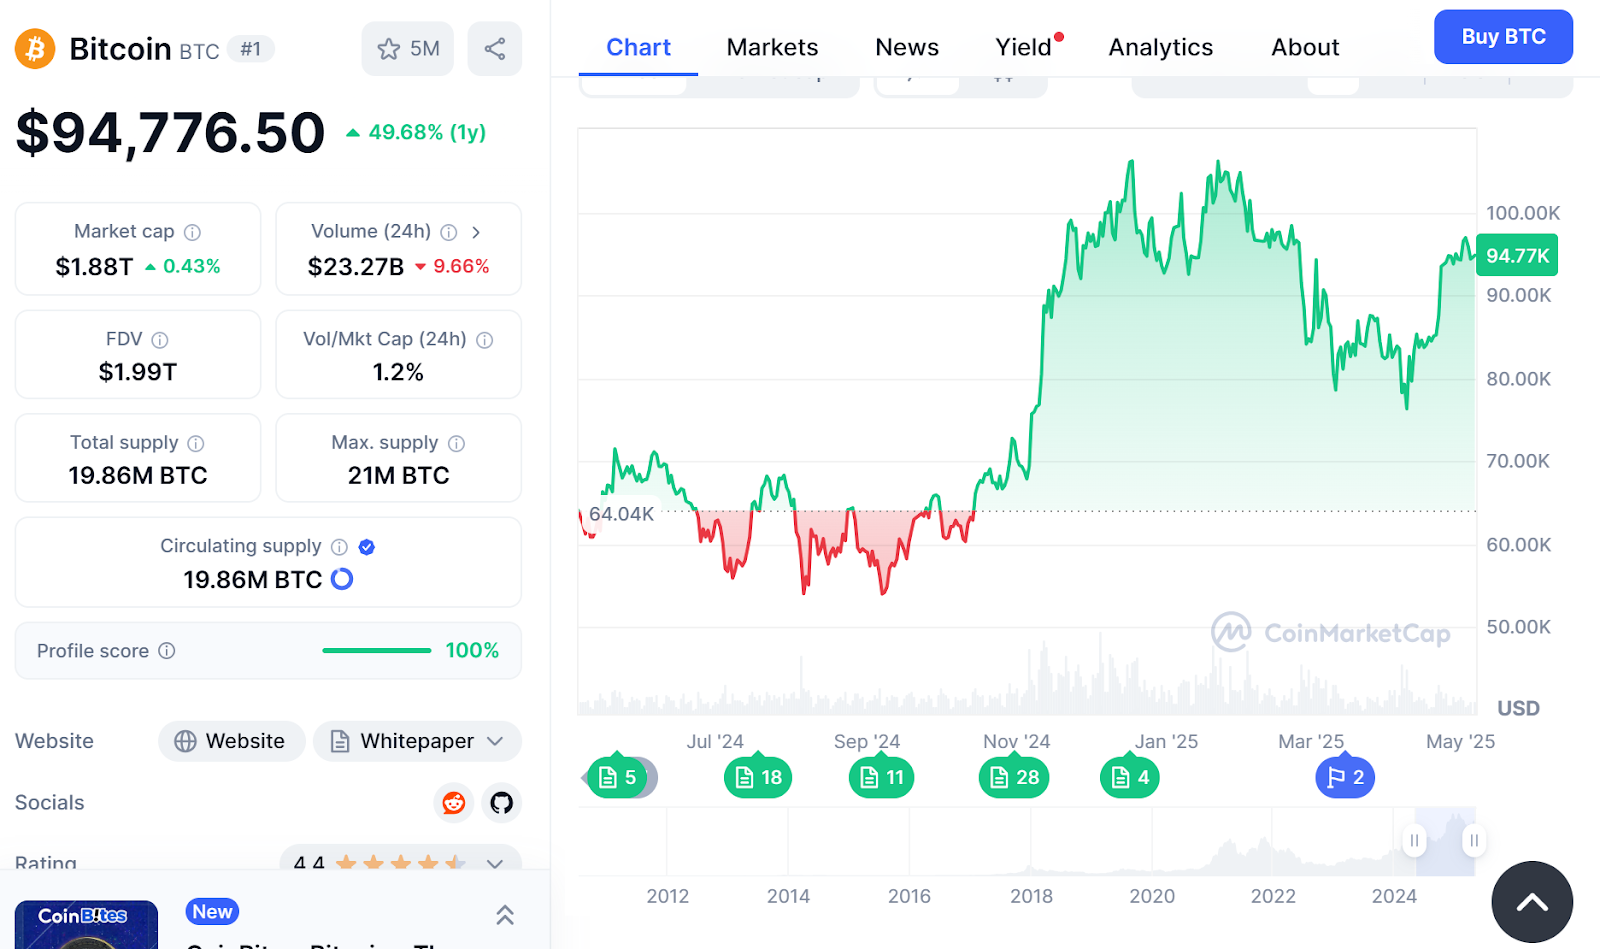The height and width of the screenshot is (949, 1600).
Task: Grab right range handle of timeline
Action: [x=1474, y=840]
